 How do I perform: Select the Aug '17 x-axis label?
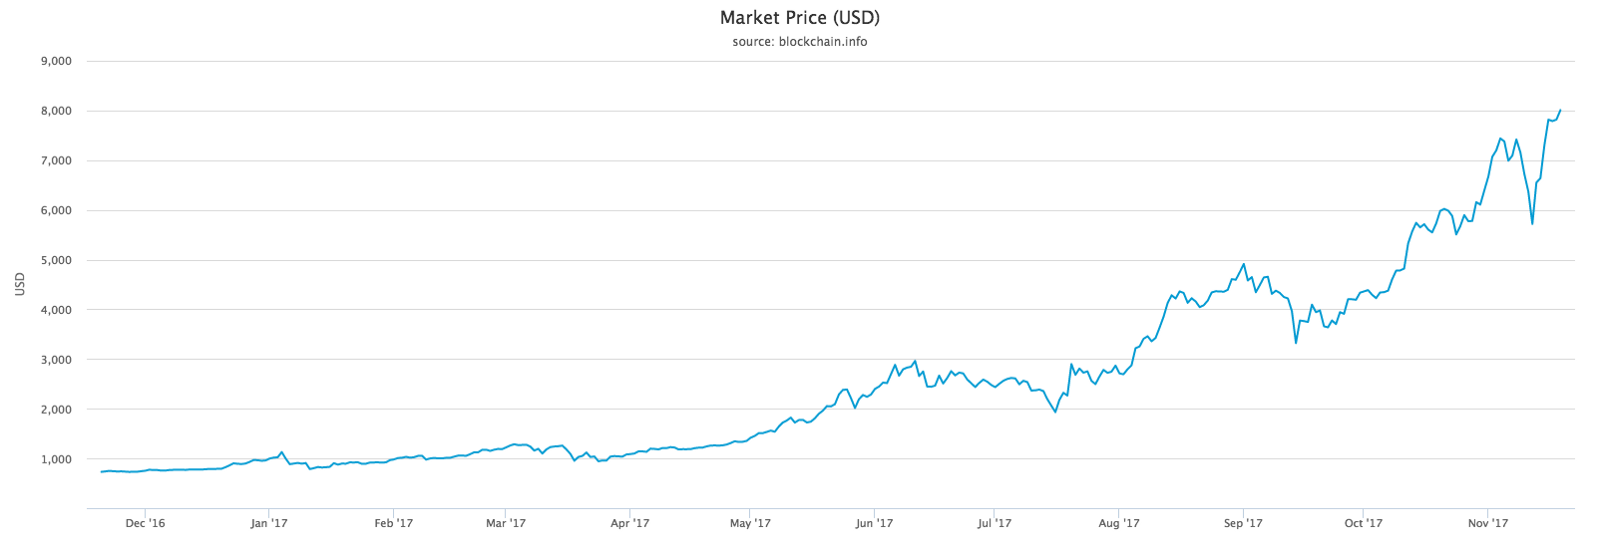pos(1119,523)
